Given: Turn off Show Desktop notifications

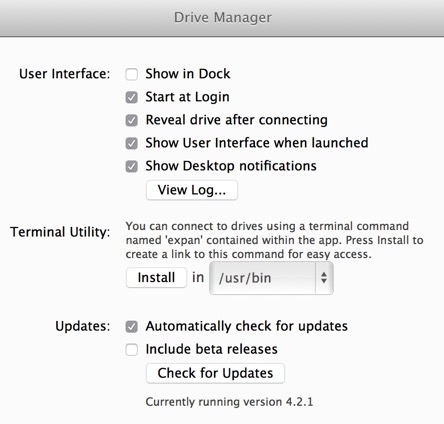Looking at the screenshot, I should [x=131, y=166].
